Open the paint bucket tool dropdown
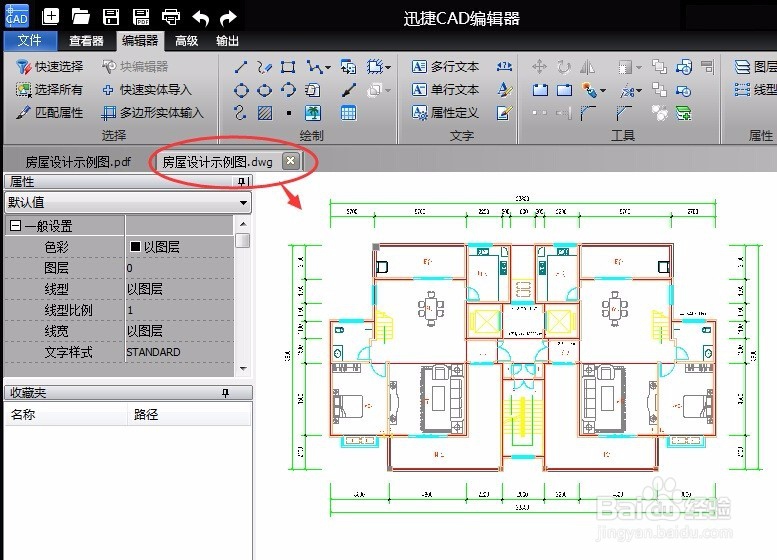The height and width of the screenshot is (560, 777). point(603,91)
